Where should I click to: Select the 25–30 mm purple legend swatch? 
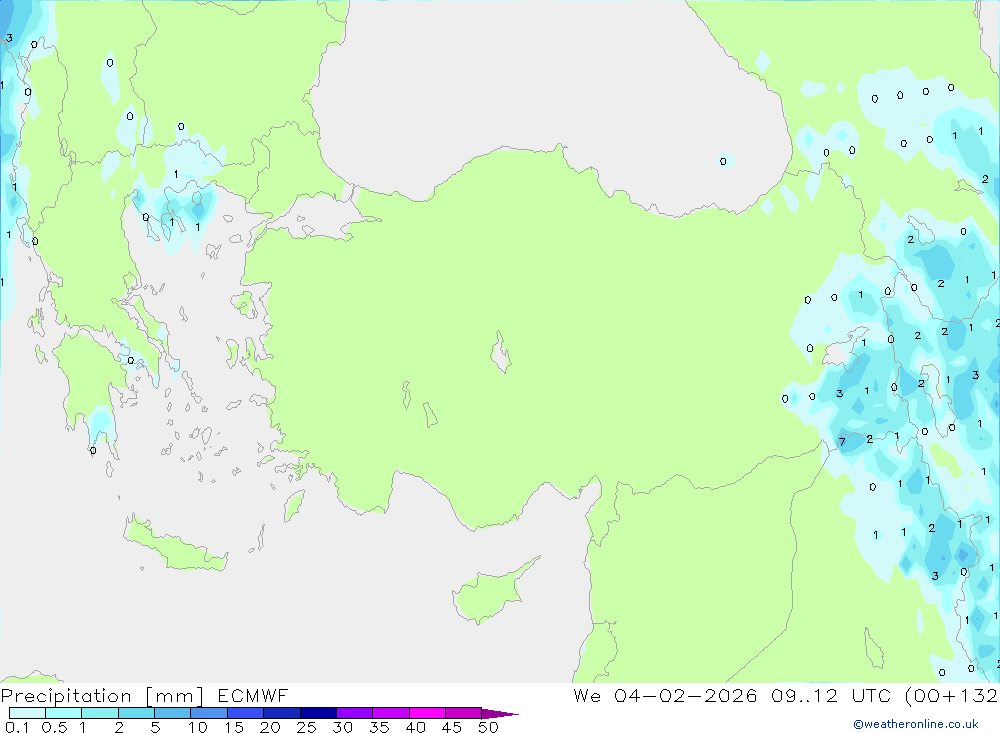(318, 713)
